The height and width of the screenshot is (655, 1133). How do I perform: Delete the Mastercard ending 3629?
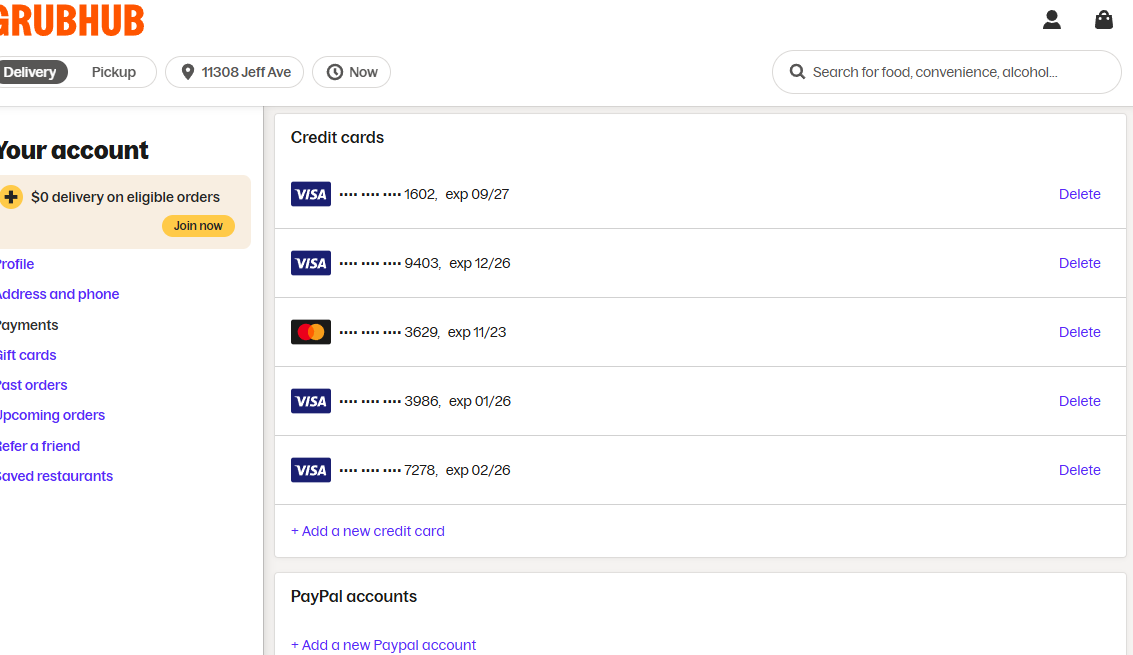[x=1080, y=332]
